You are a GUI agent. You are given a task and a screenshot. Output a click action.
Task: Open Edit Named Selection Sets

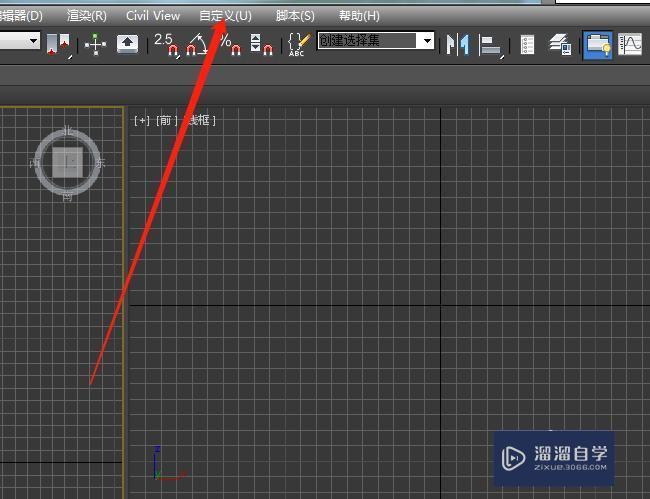point(298,44)
